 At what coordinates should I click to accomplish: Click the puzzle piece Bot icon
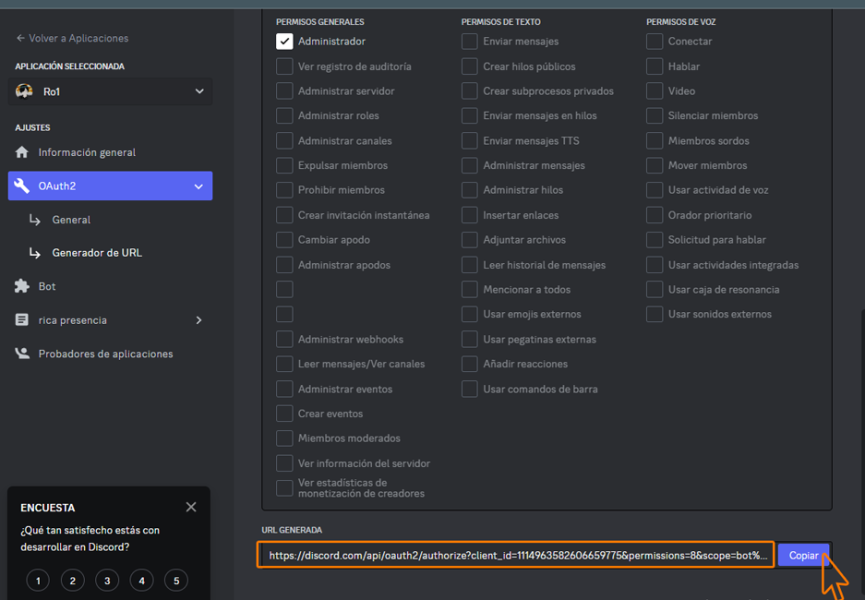coord(22,287)
